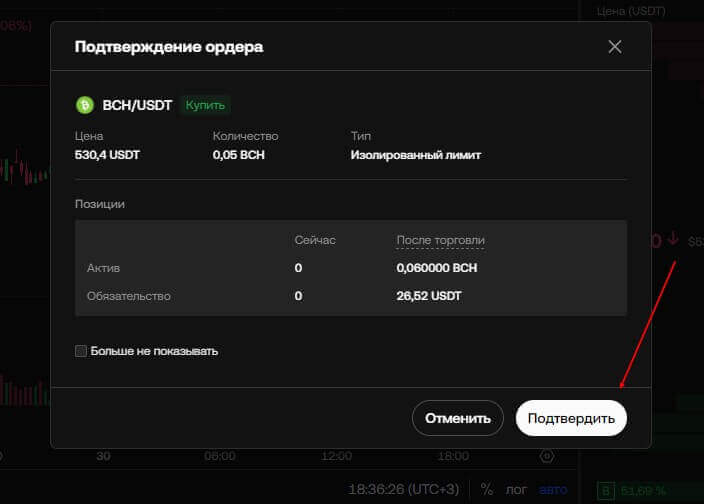Click the 0,060000 BCH asset value

point(437,268)
